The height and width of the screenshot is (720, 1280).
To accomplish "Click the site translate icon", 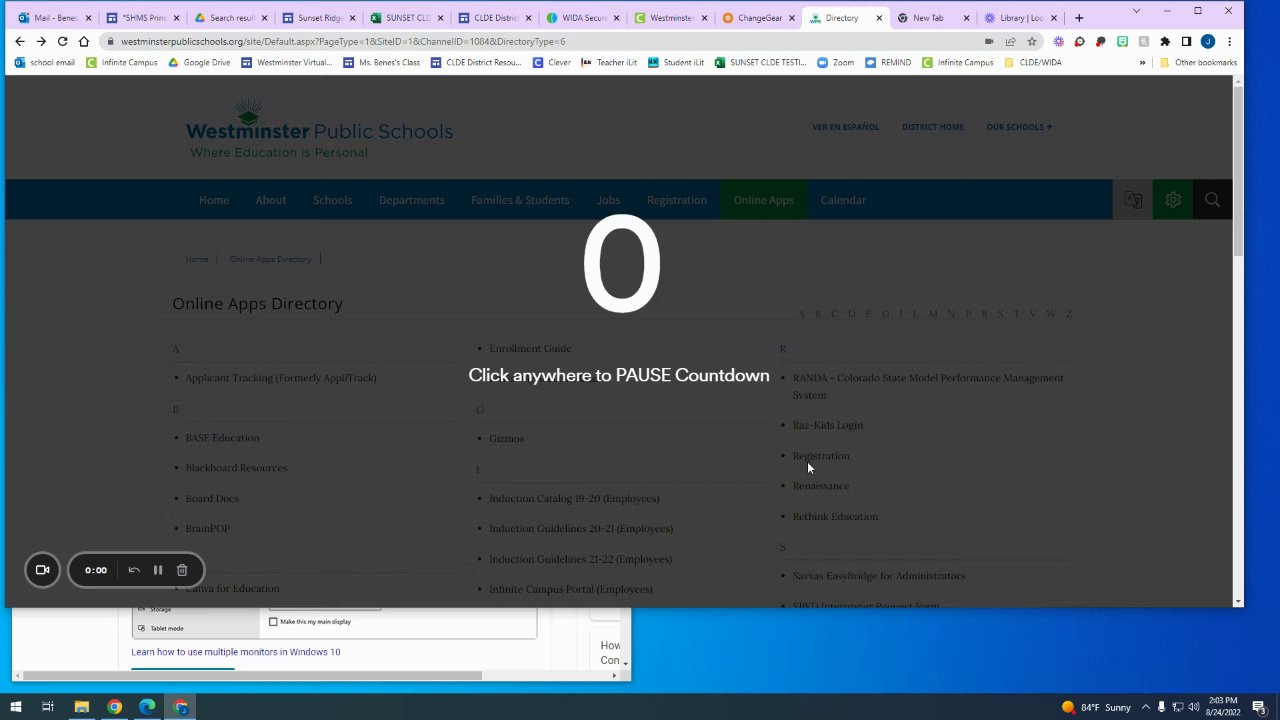I will pos(1133,200).
